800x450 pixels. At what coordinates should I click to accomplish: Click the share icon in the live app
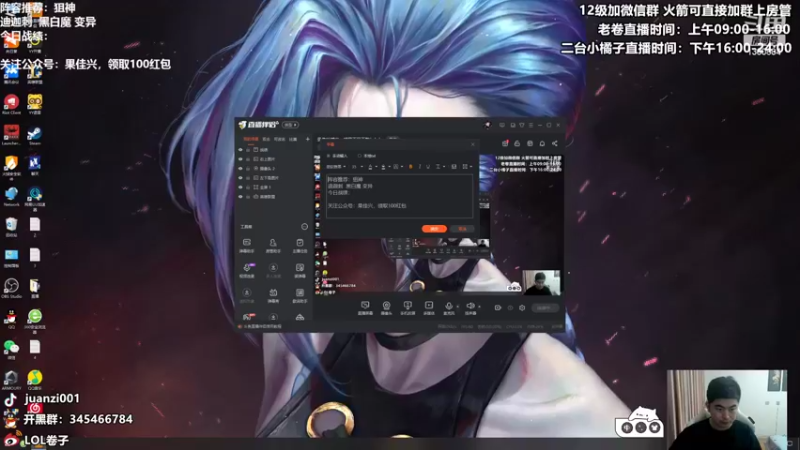pyautogui.click(x=555, y=144)
